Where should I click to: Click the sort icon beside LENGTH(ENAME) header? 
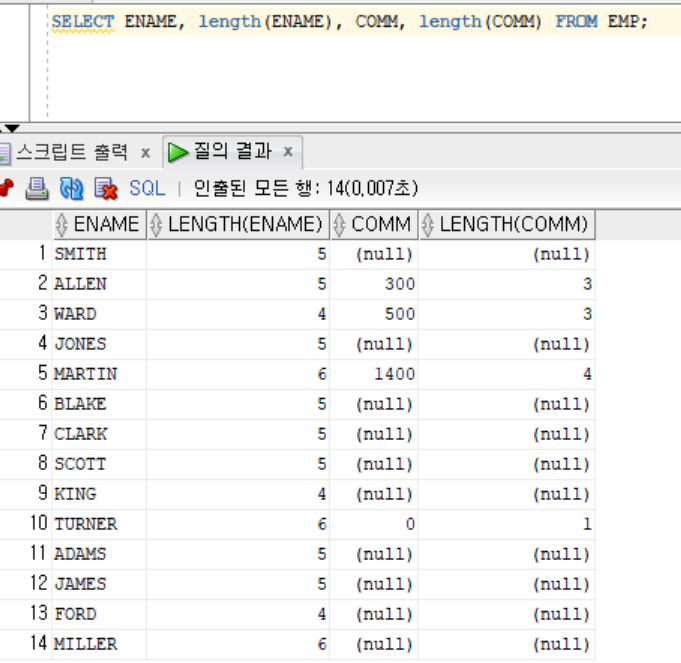coord(156,224)
